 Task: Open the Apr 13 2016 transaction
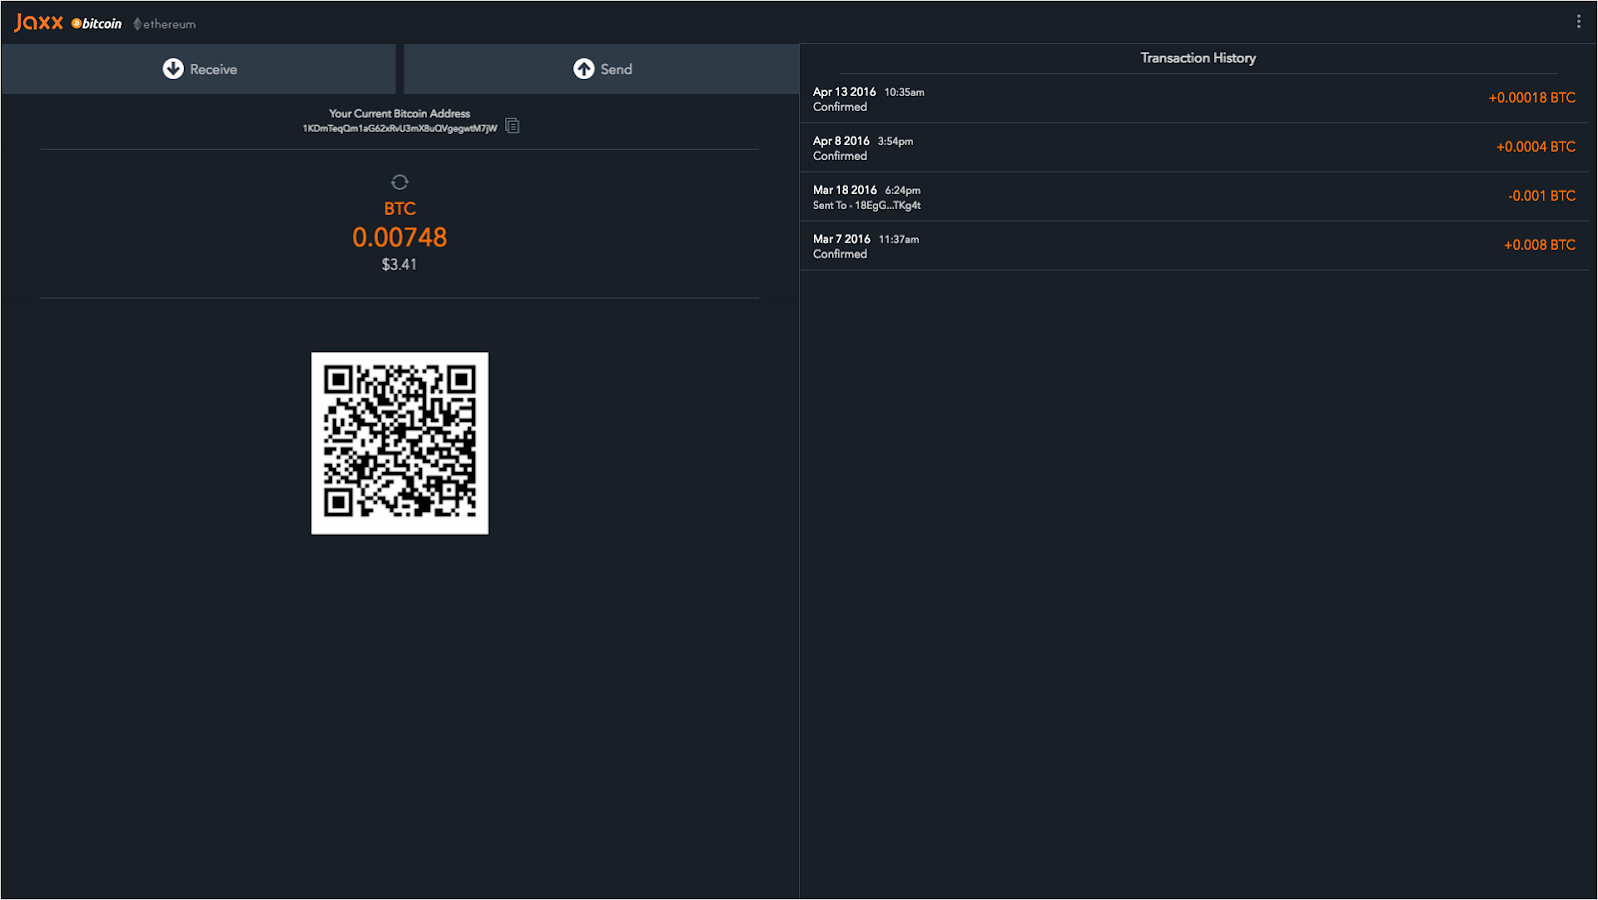[1194, 98]
